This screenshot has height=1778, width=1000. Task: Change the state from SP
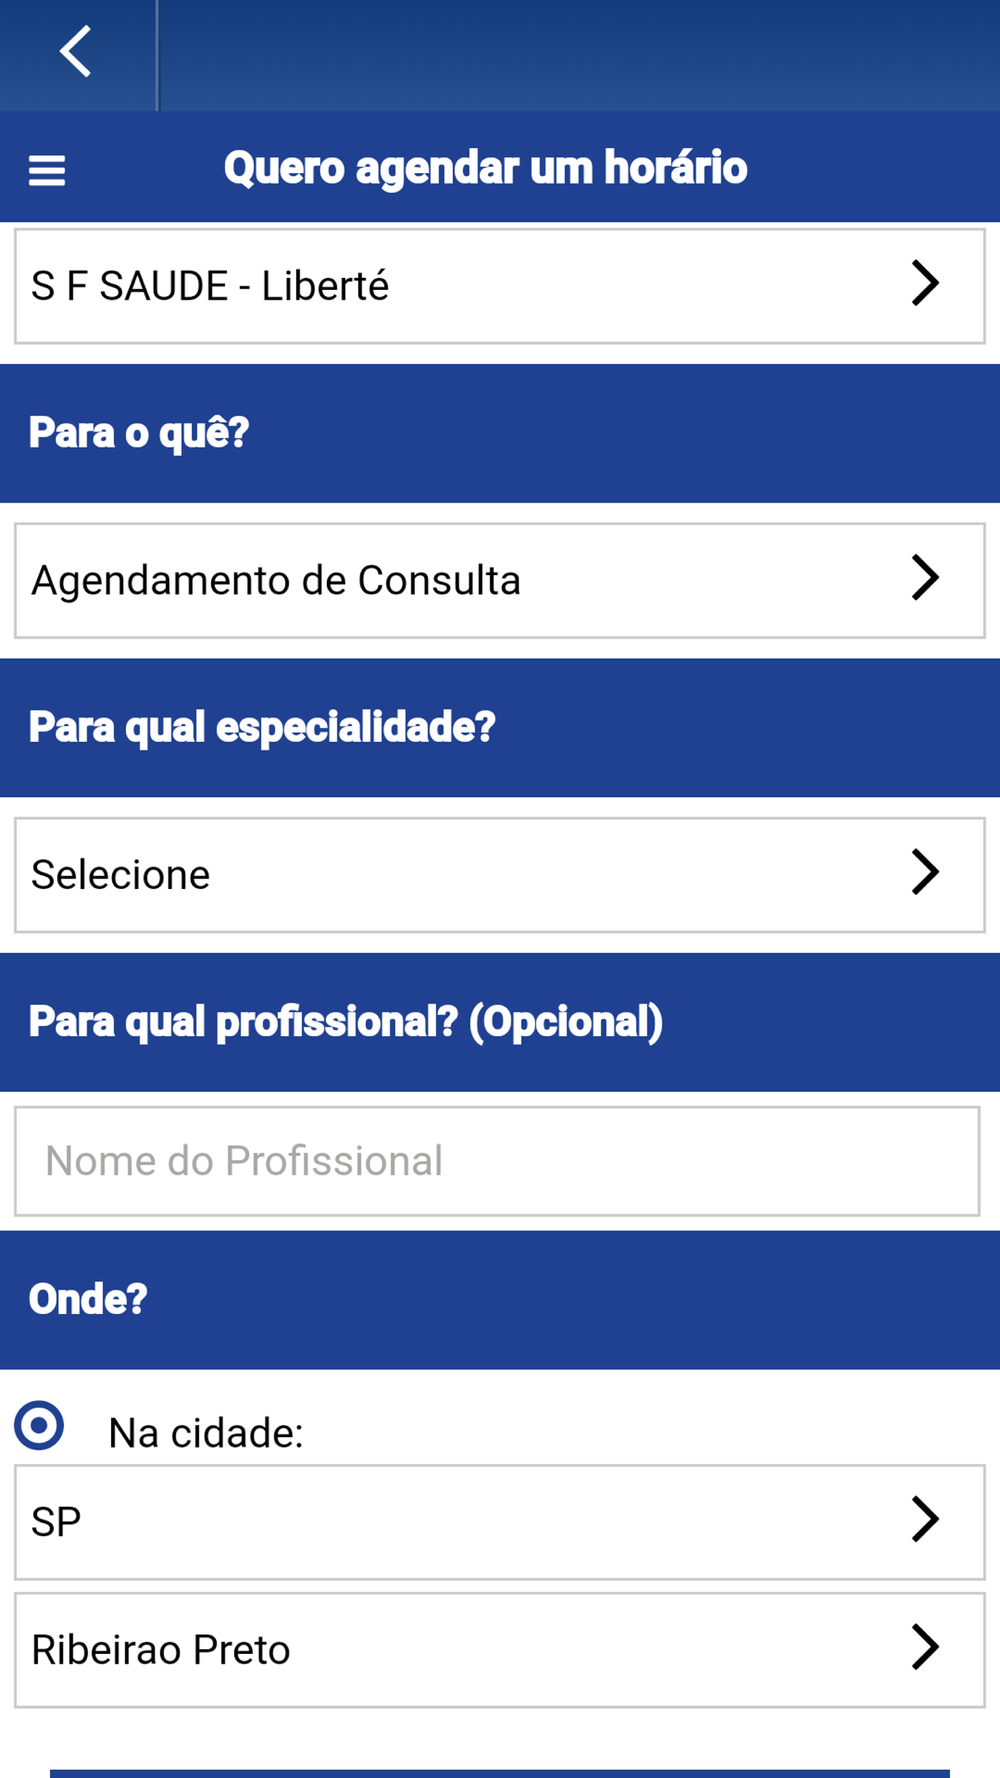tap(500, 1522)
